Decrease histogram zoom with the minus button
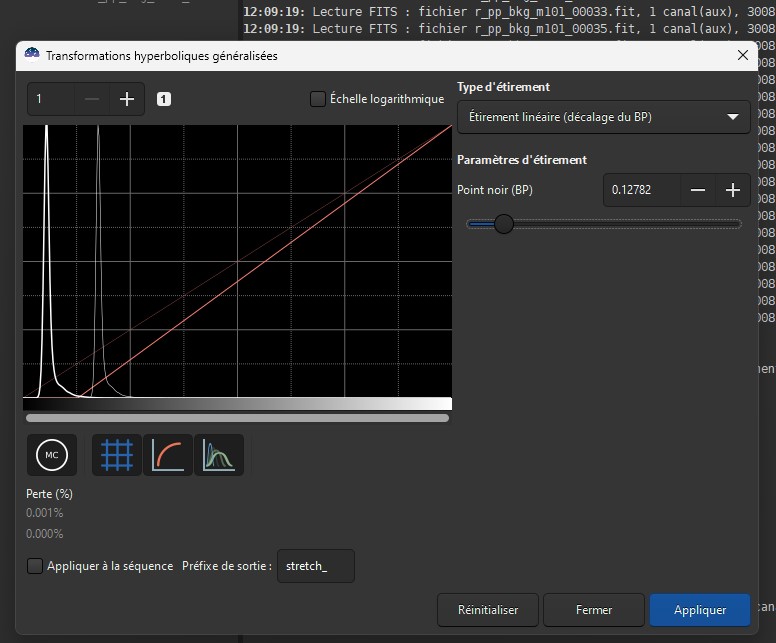 (x=92, y=99)
